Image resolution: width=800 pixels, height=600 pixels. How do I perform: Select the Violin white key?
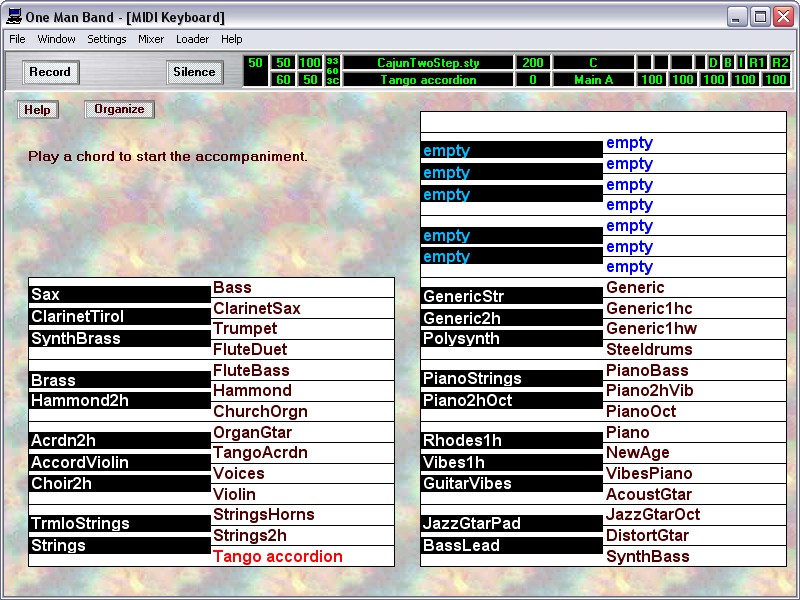click(x=303, y=494)
